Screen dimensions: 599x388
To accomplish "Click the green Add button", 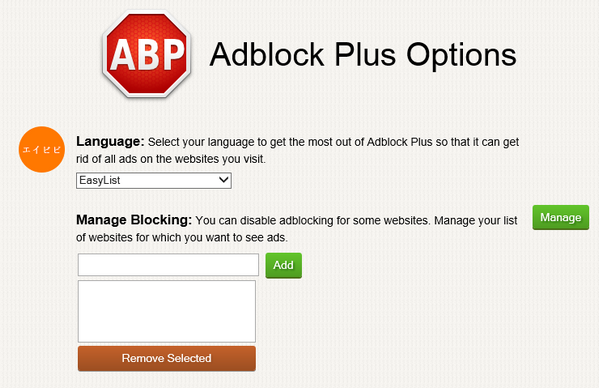I will point(283,265).
